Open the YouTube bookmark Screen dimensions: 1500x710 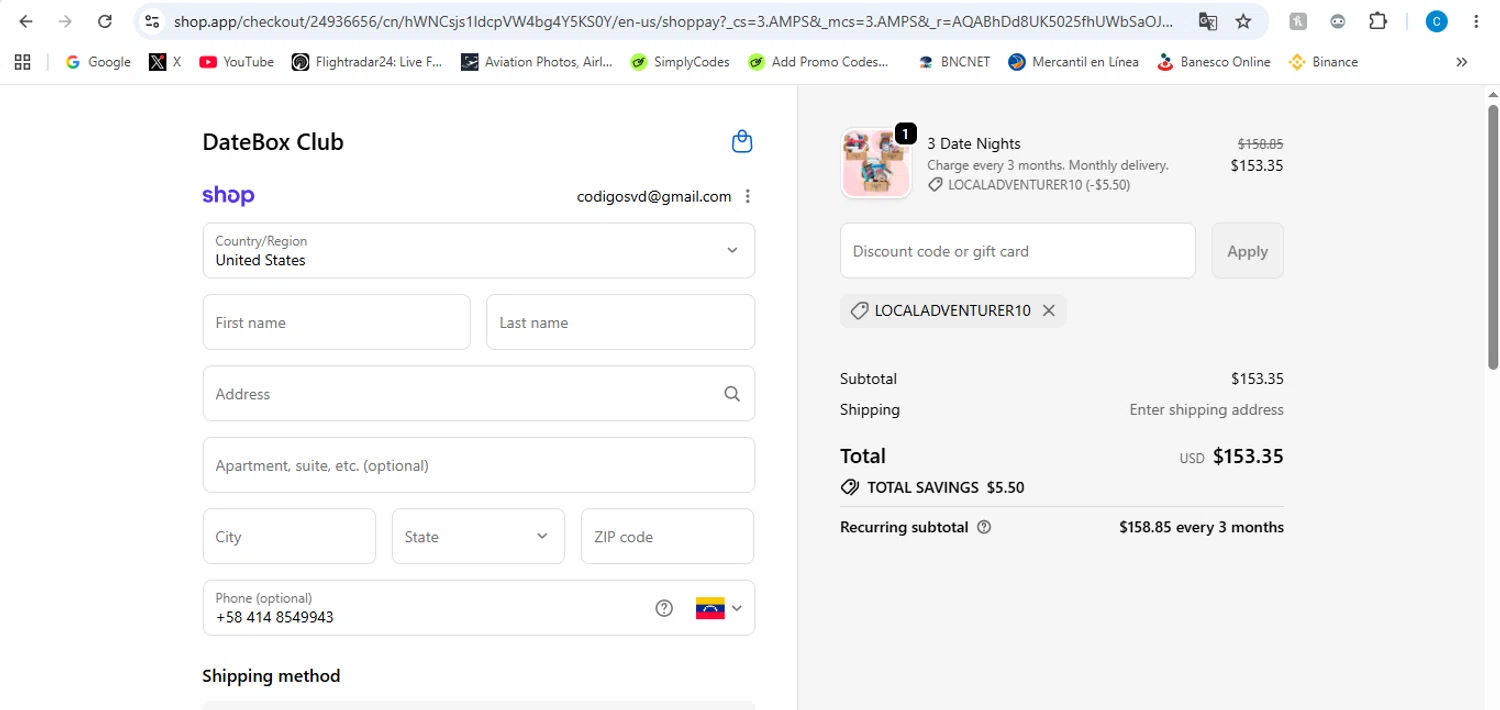[x=236, y=62]
